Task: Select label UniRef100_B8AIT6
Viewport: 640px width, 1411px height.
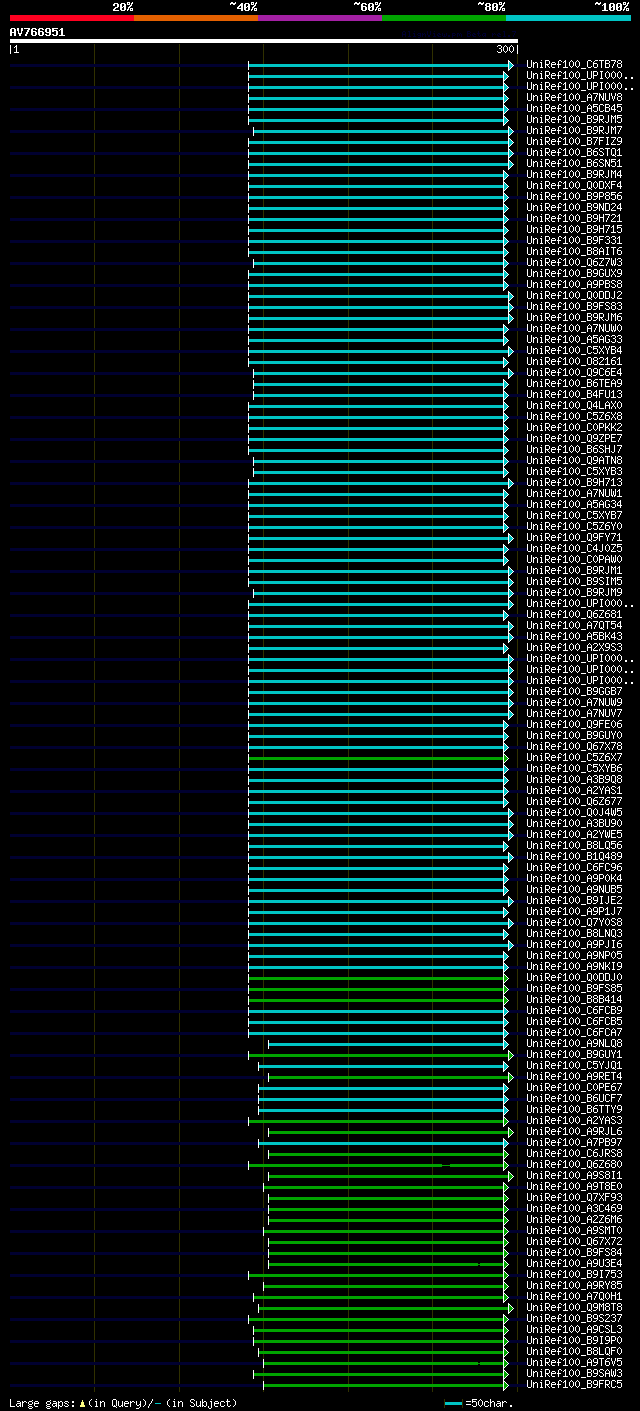Action: (x=574, y=252)
